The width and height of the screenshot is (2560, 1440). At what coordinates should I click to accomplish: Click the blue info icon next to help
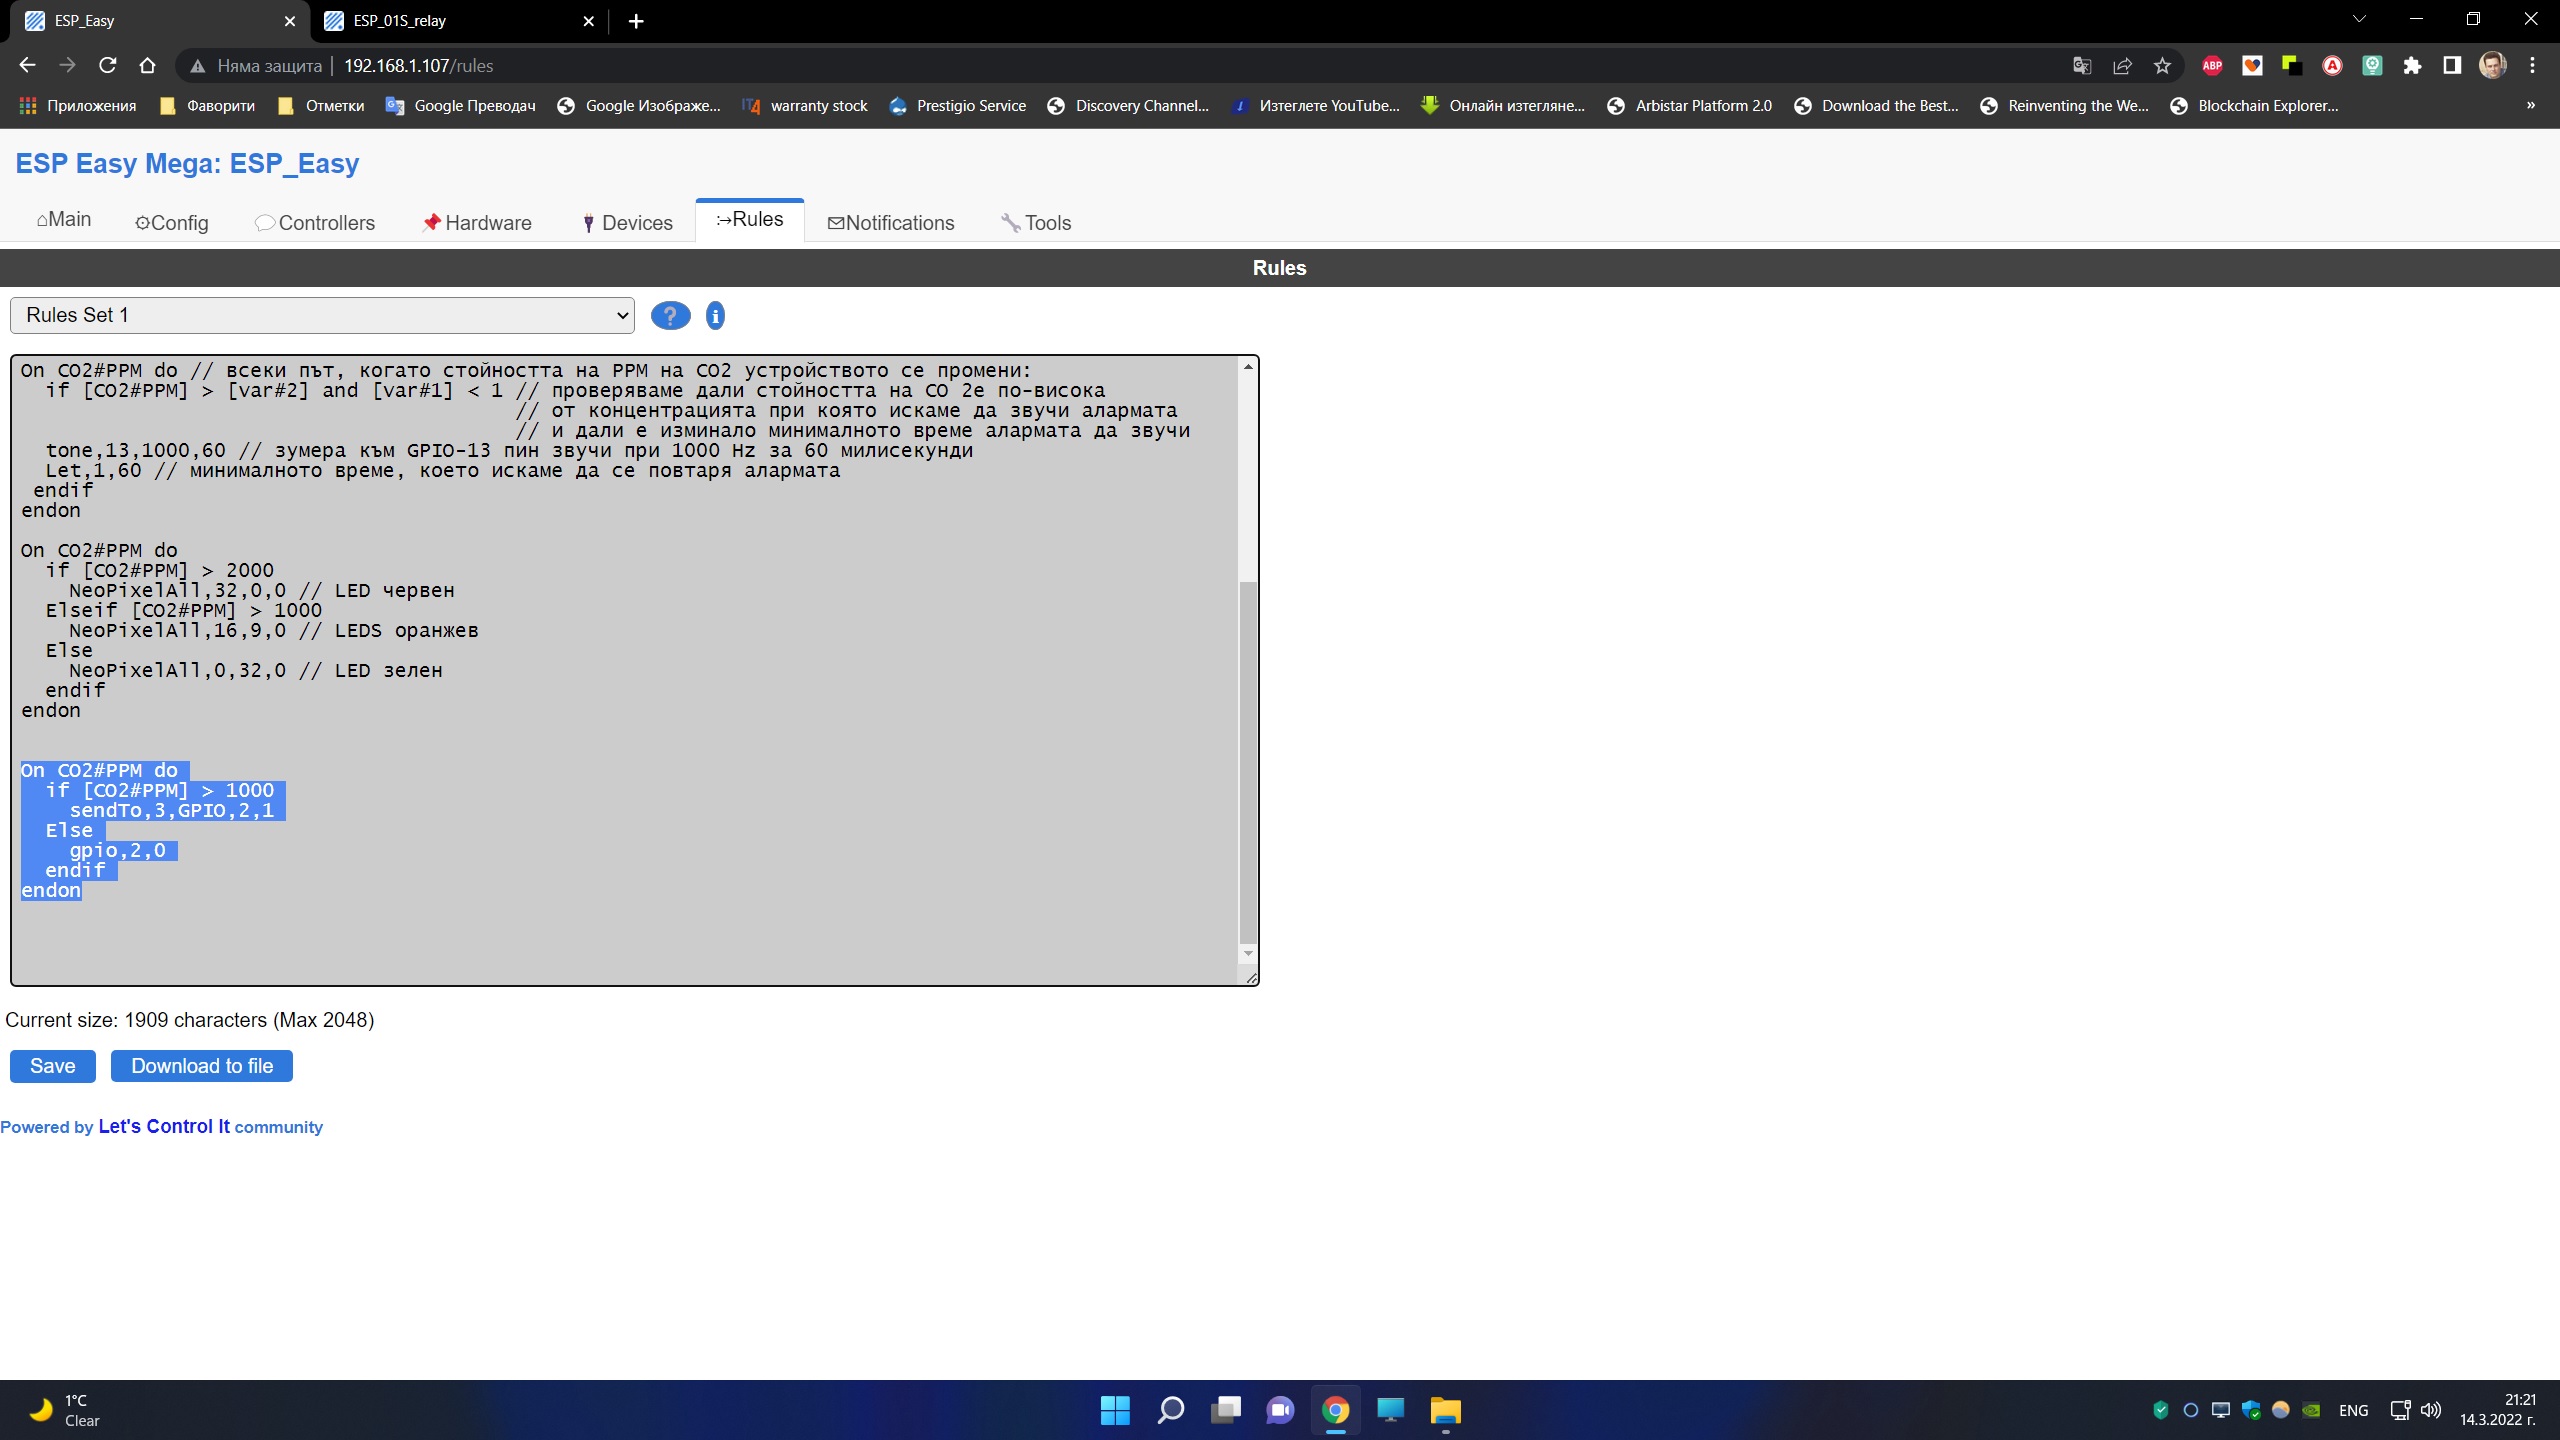click(x=715, y=316)
